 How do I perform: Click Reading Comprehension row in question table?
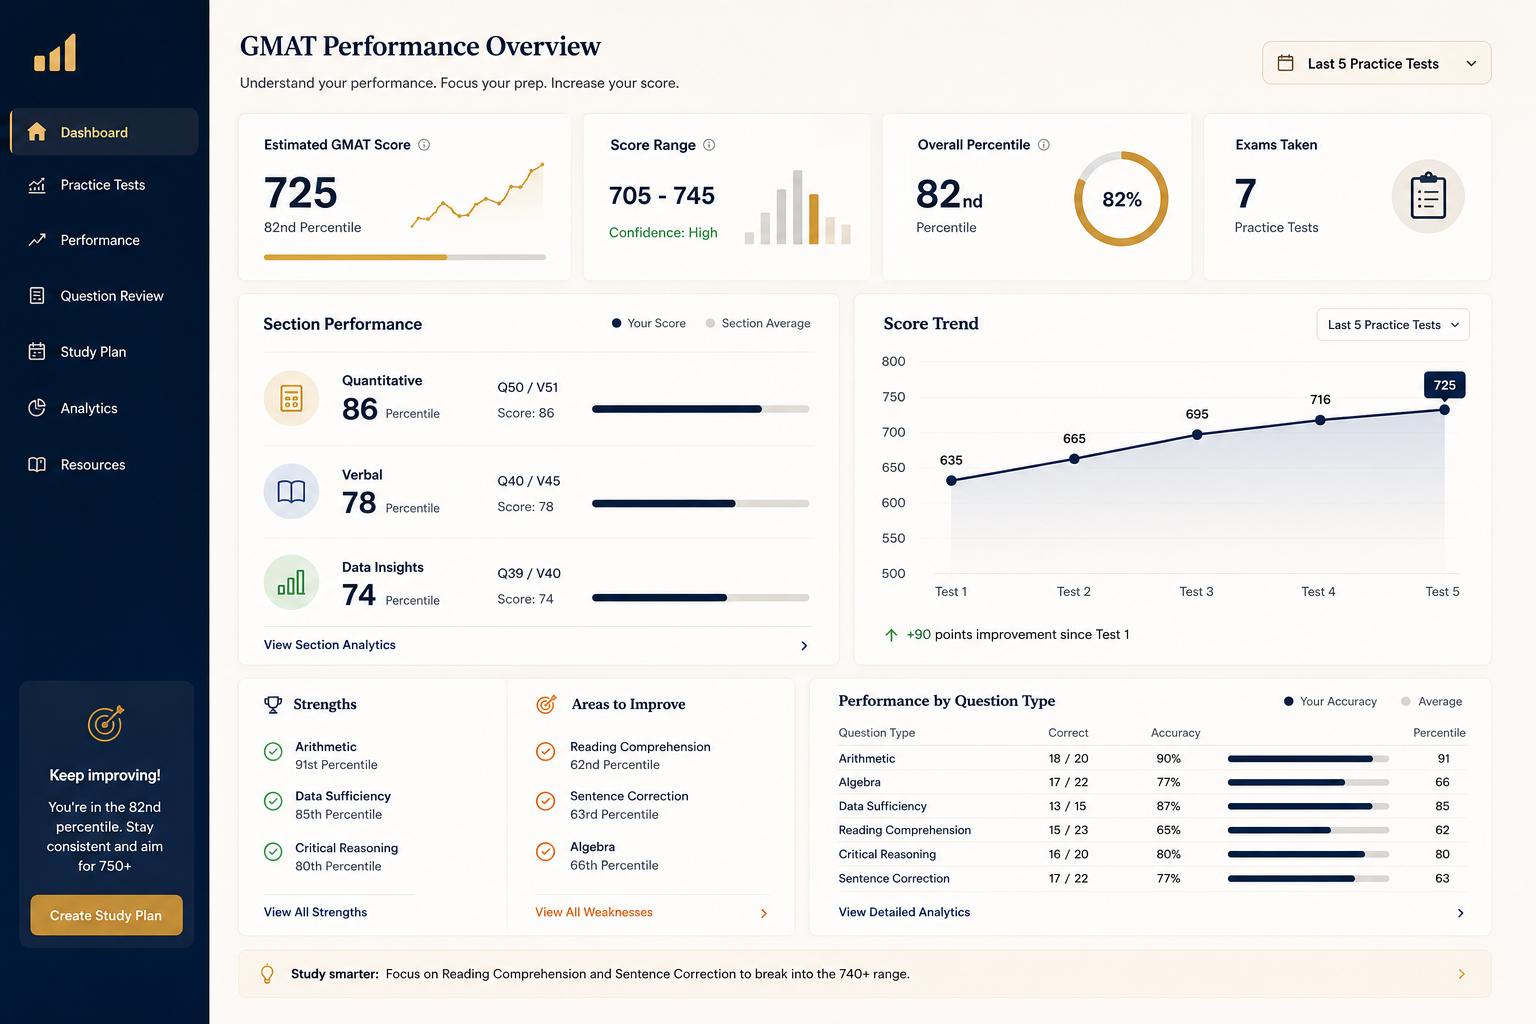(1152, 830)
